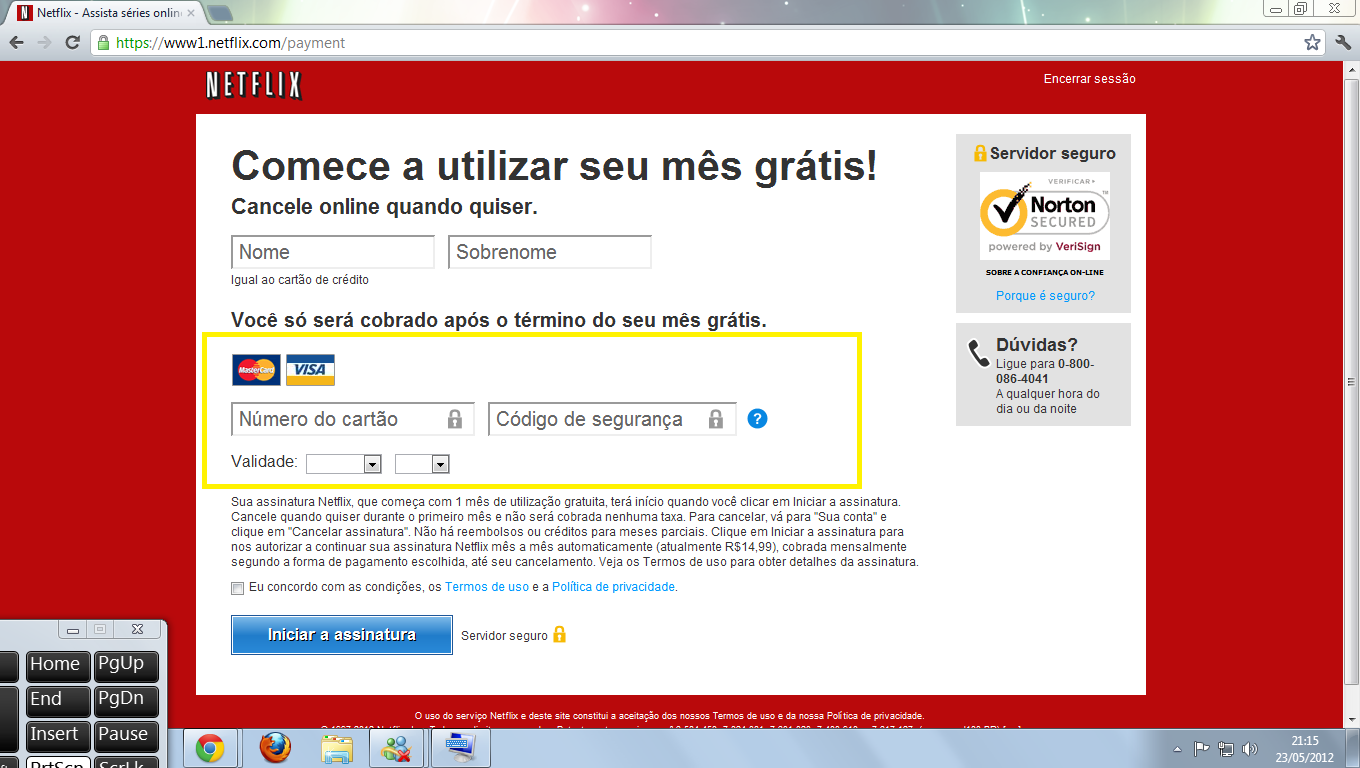Click the Número do cartão field

pos(353,419)
